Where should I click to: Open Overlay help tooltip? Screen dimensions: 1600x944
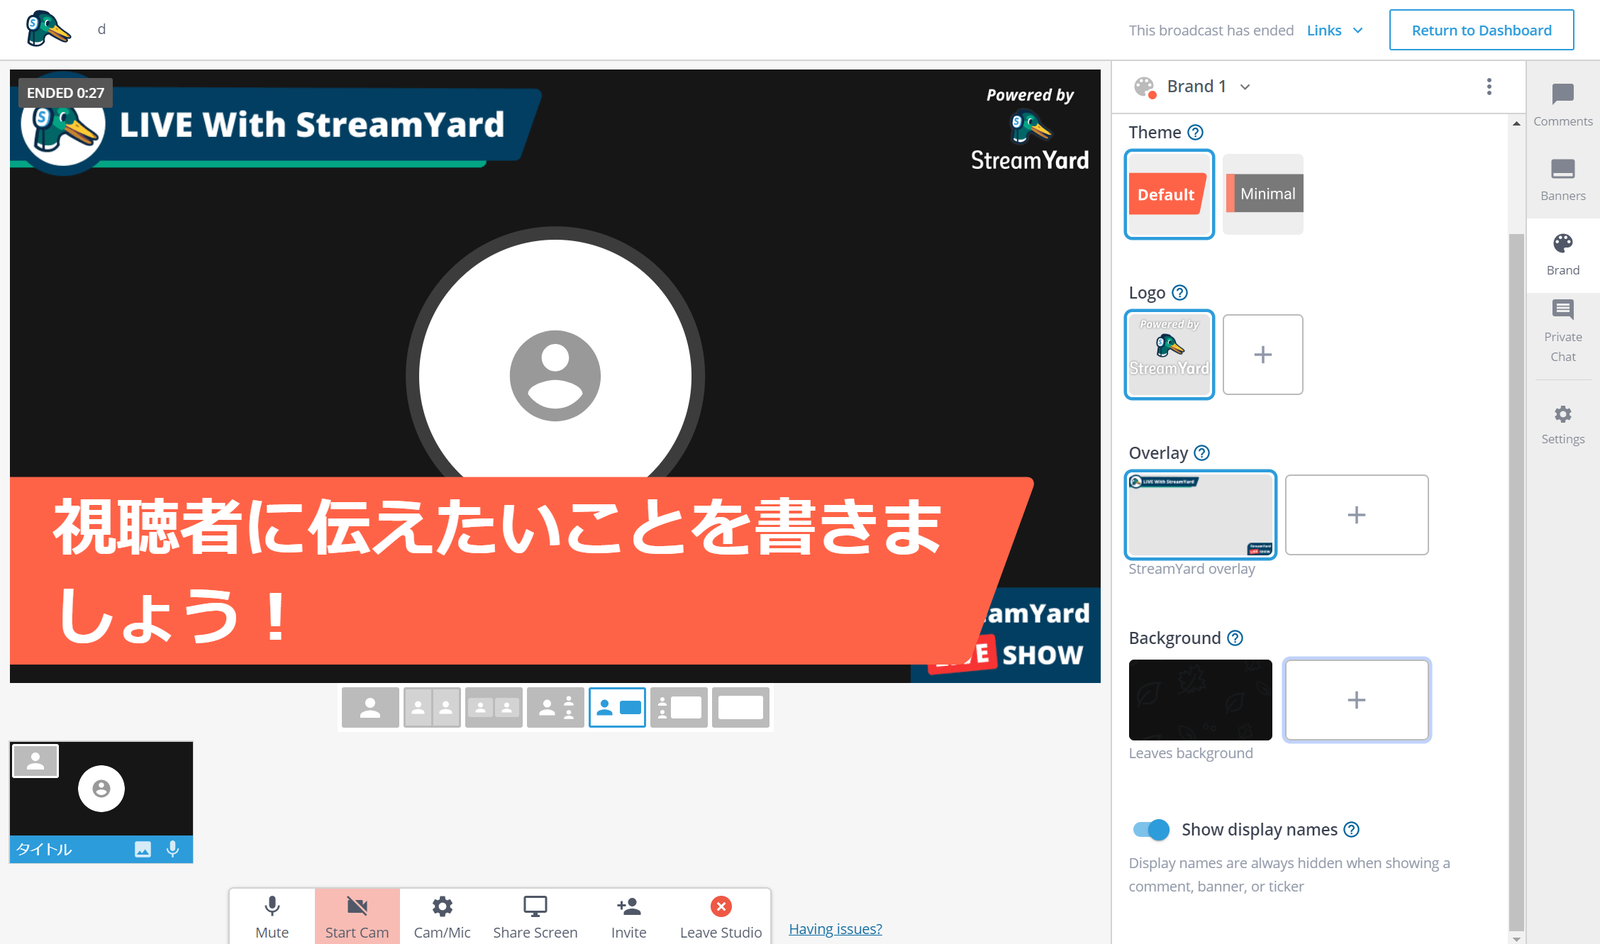click(x=1202, y=453)
